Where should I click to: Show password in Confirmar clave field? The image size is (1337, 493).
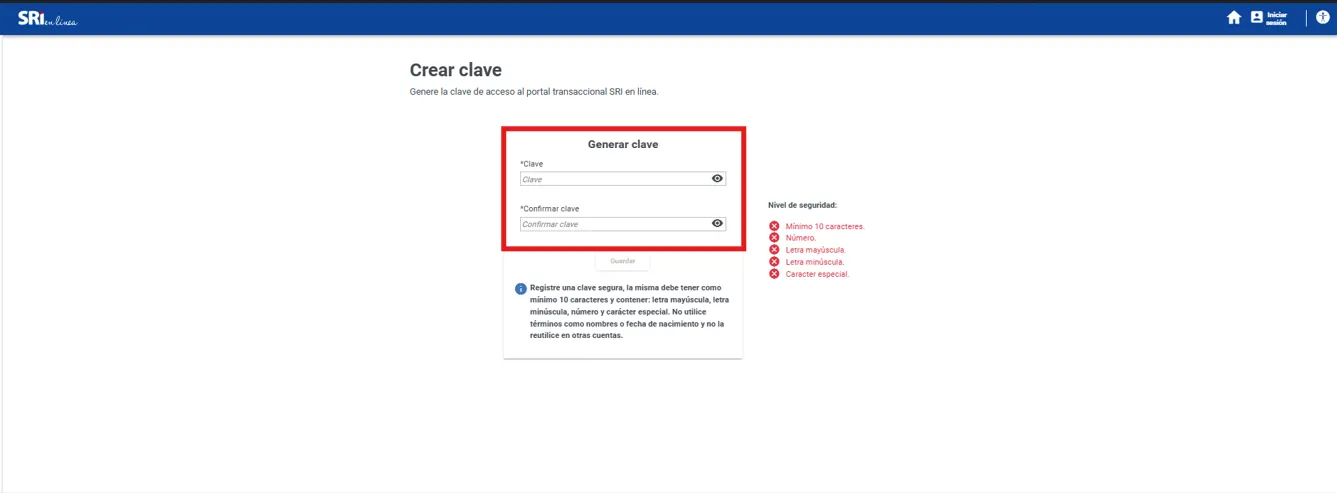pyautogui.click(x=717, y=224)
